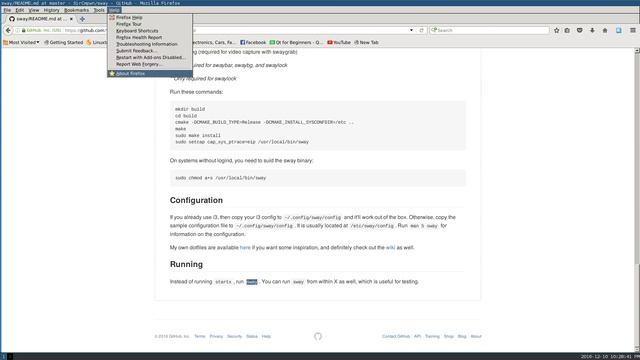Click the Running heading
Image resolution: width=640 pixels, height=360 pixels.
(x=186, y=264)
